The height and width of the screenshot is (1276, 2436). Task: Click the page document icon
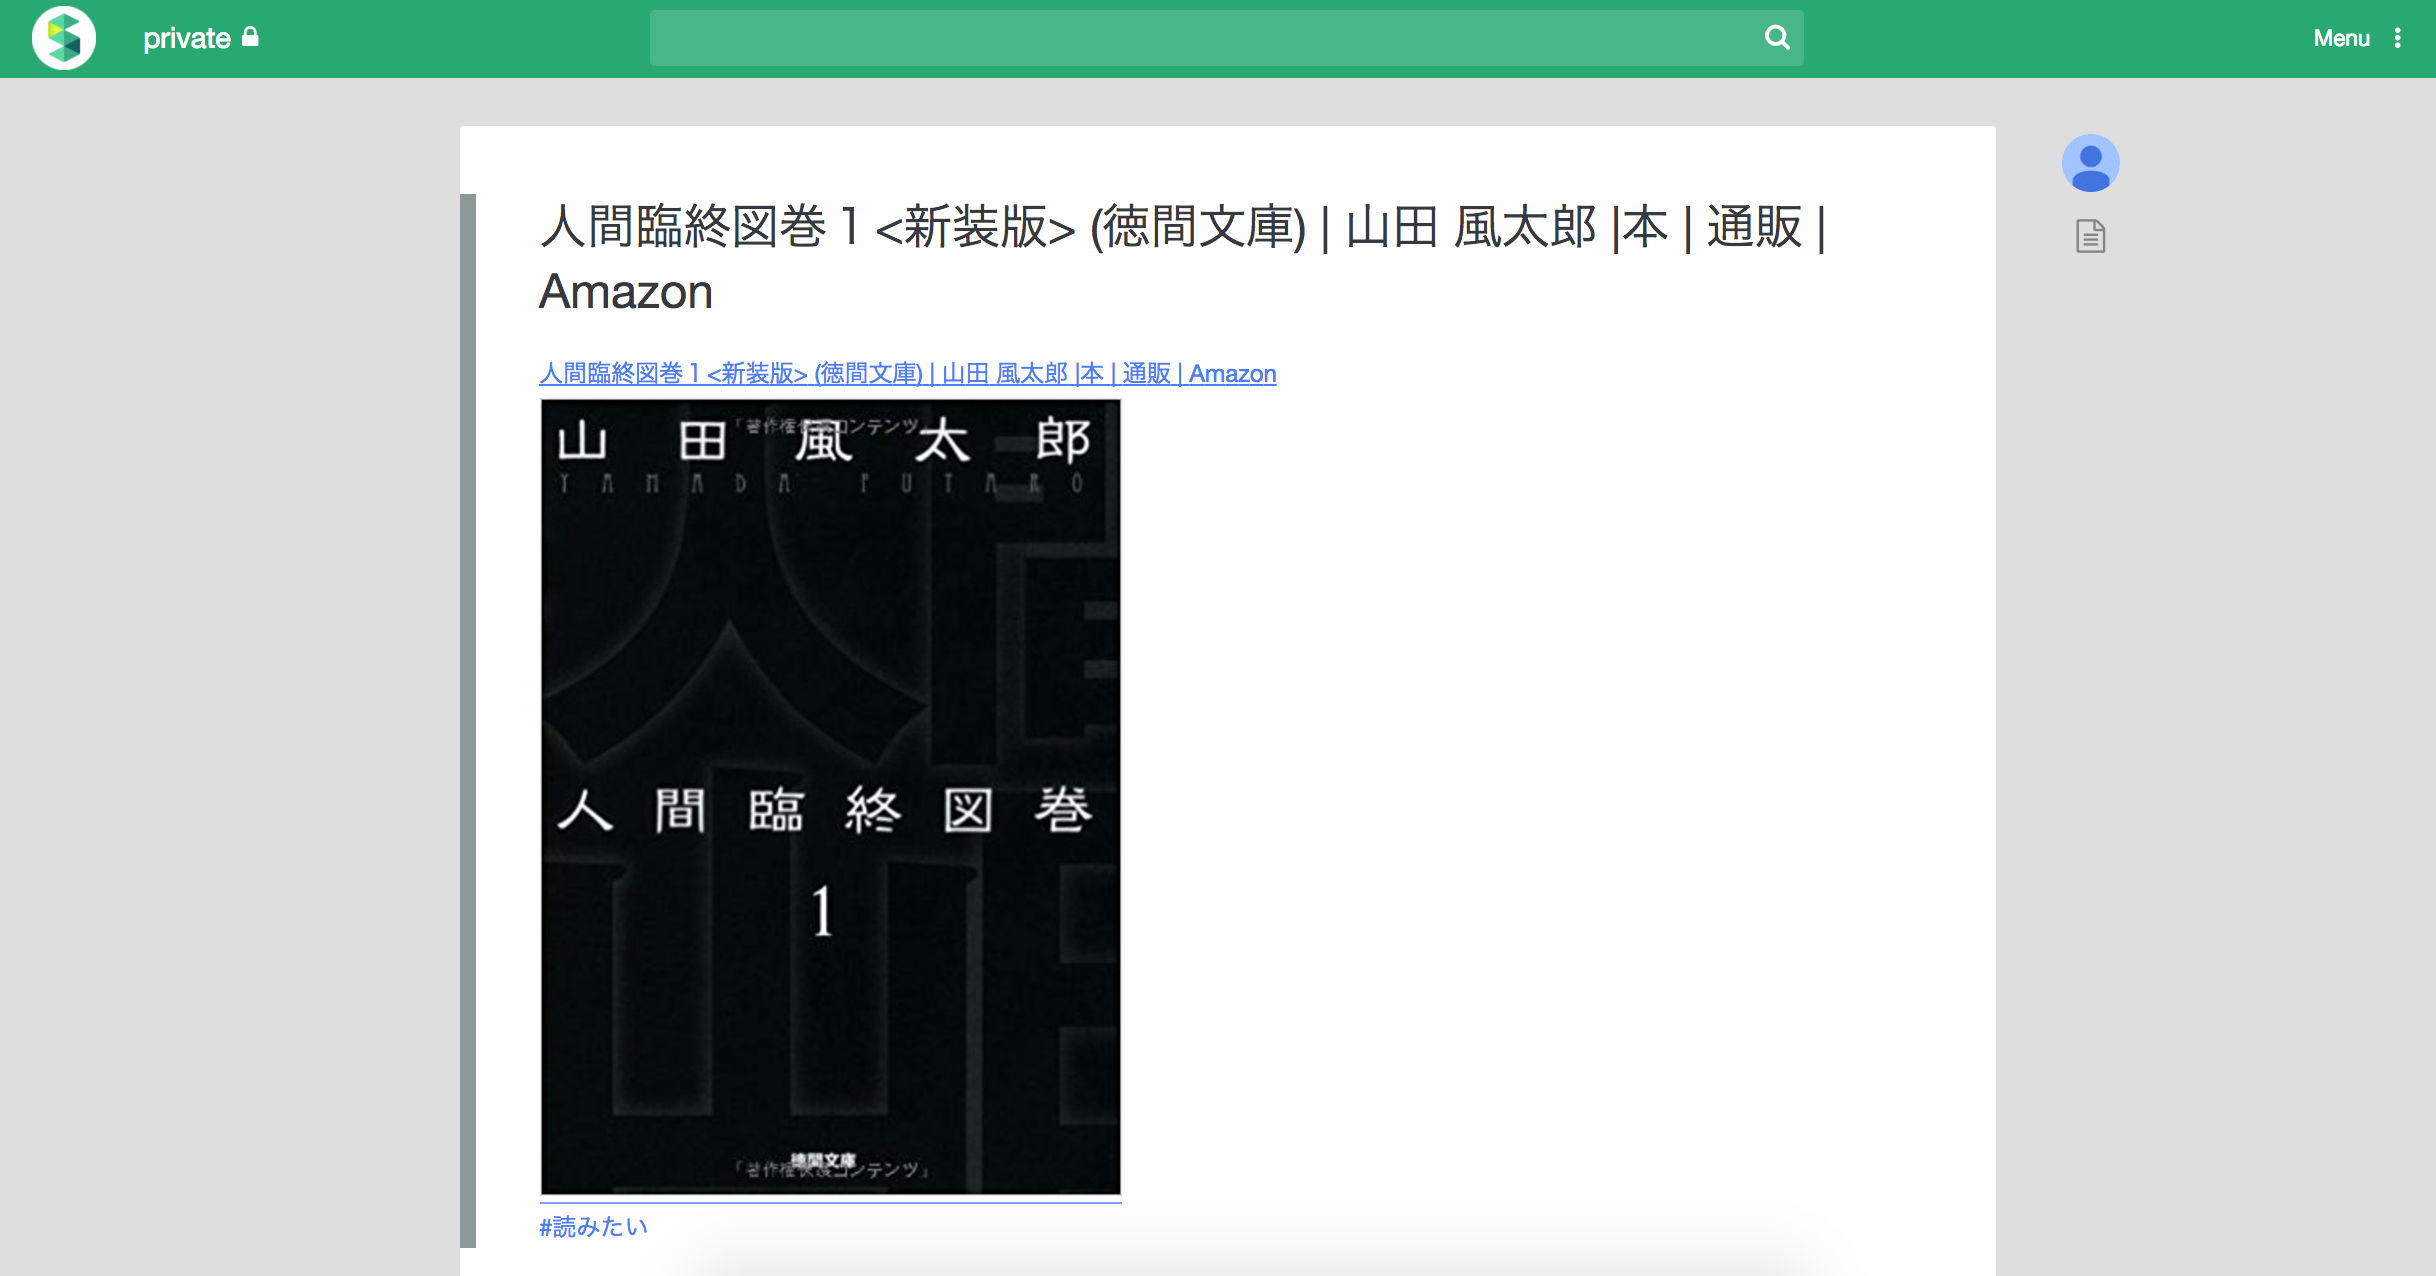pyautogui.click(x=2090, y=236)
